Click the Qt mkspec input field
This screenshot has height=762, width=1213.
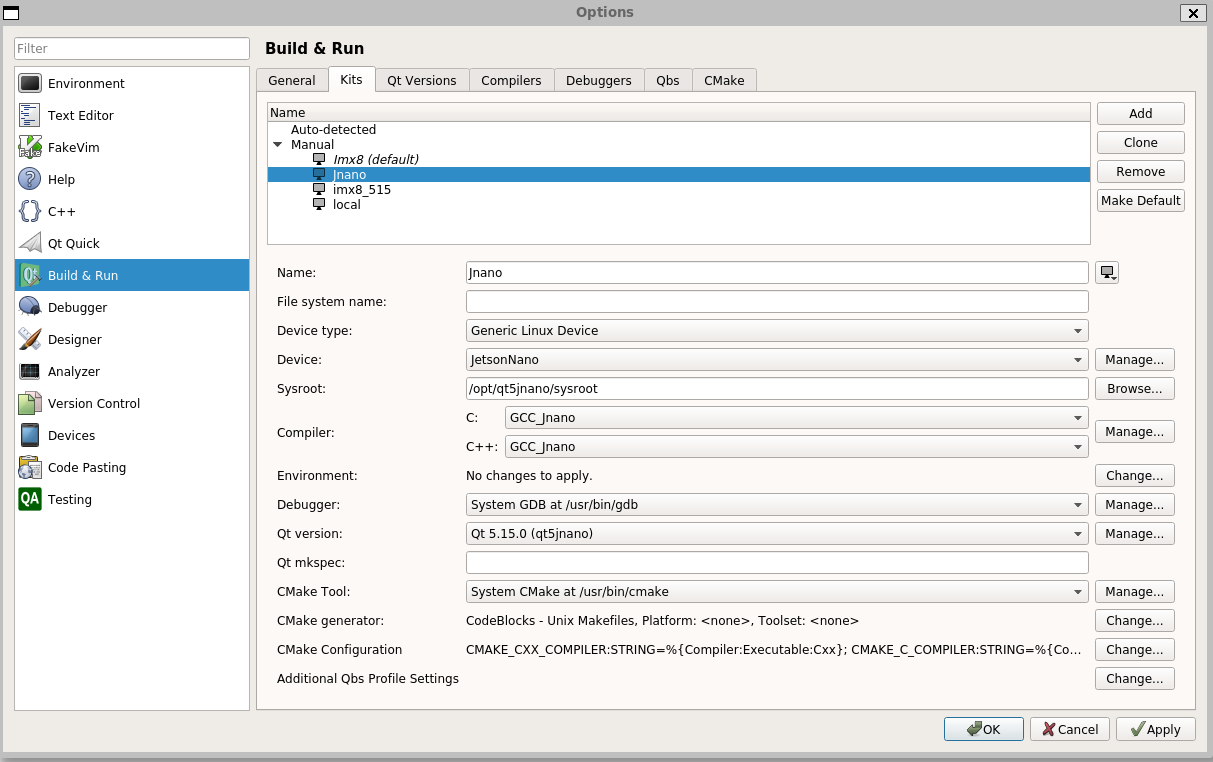coord(777,563)
